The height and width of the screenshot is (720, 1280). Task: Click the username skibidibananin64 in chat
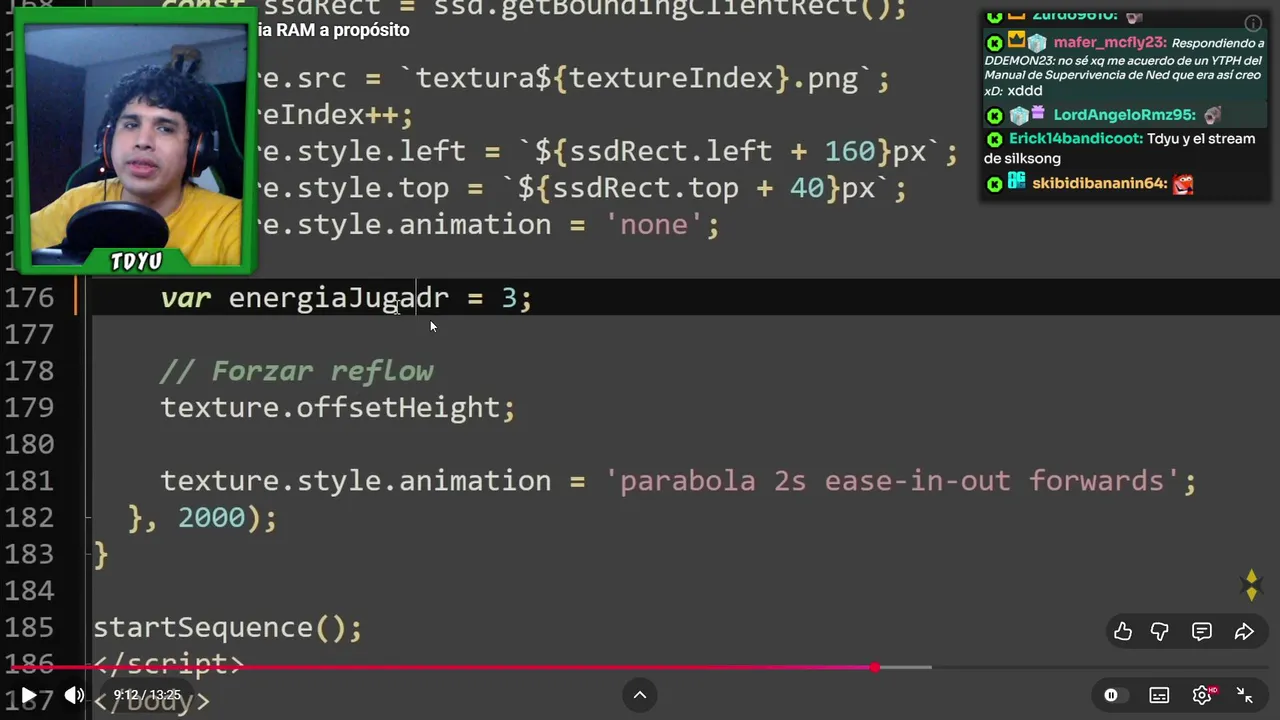click(x=1100, y=184)
